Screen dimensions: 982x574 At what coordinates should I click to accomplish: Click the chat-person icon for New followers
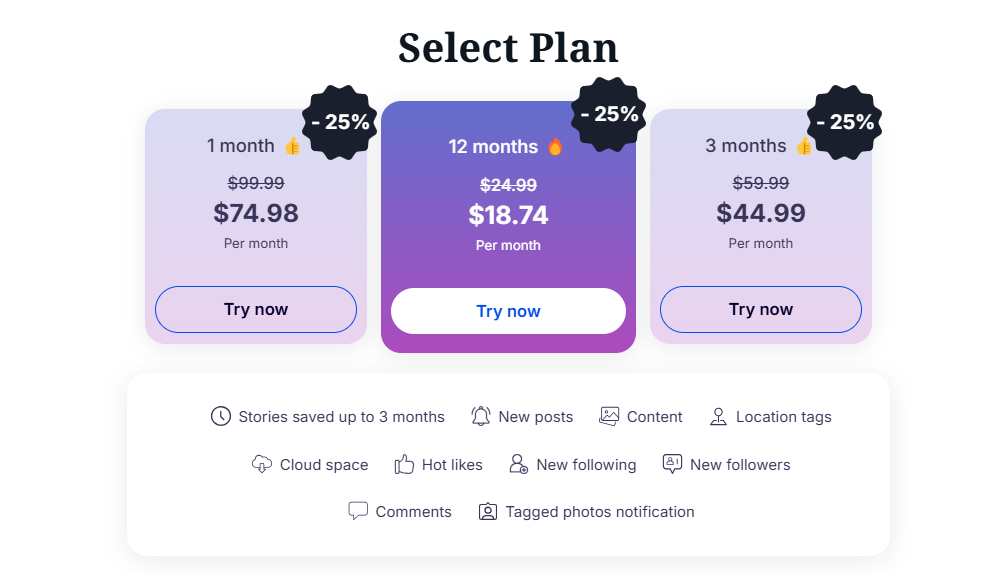(672, 464)
